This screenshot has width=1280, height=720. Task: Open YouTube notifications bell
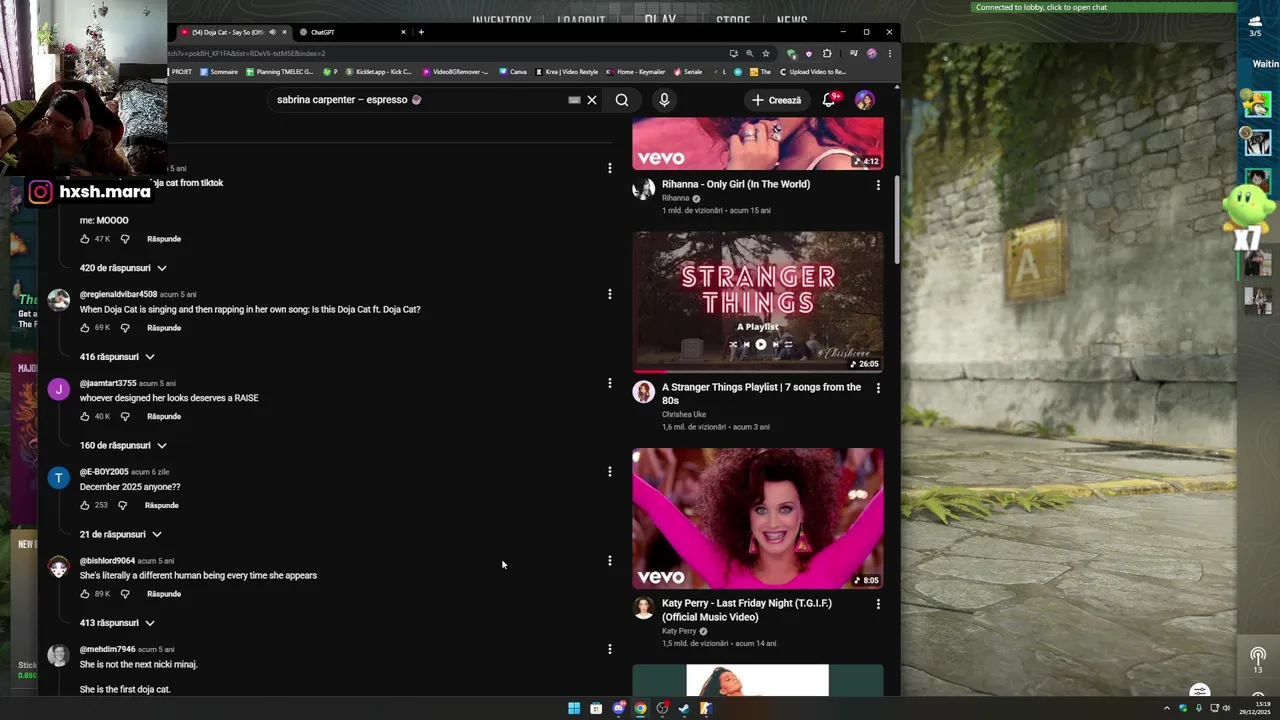pos(829,100)
